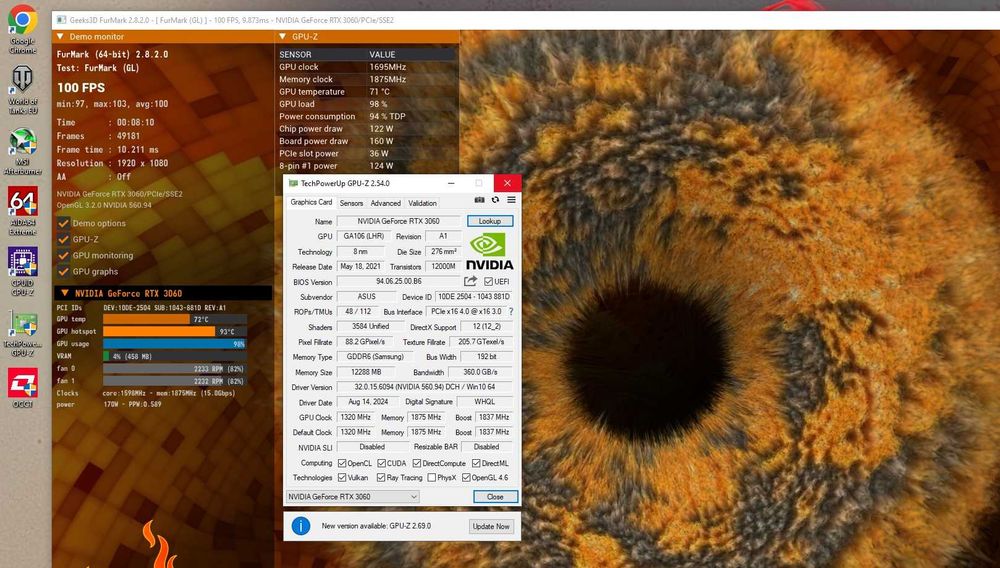
Task: Click the Update Now button
Action: tap(491, 527)
